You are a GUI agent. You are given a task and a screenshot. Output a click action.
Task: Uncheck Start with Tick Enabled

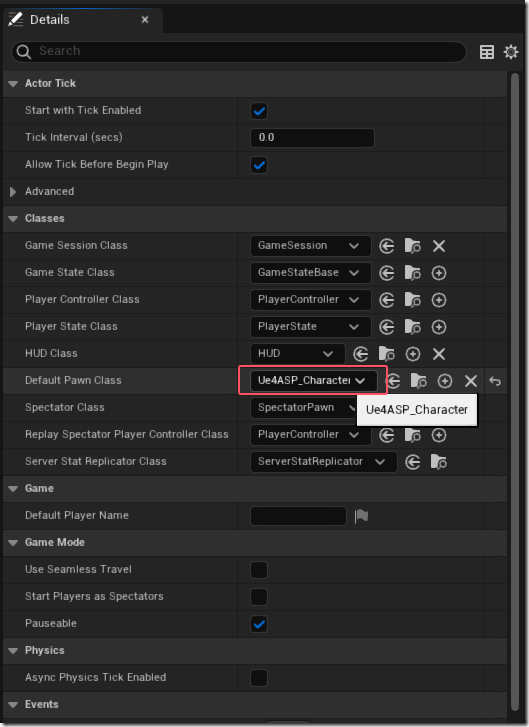[259, 111]
